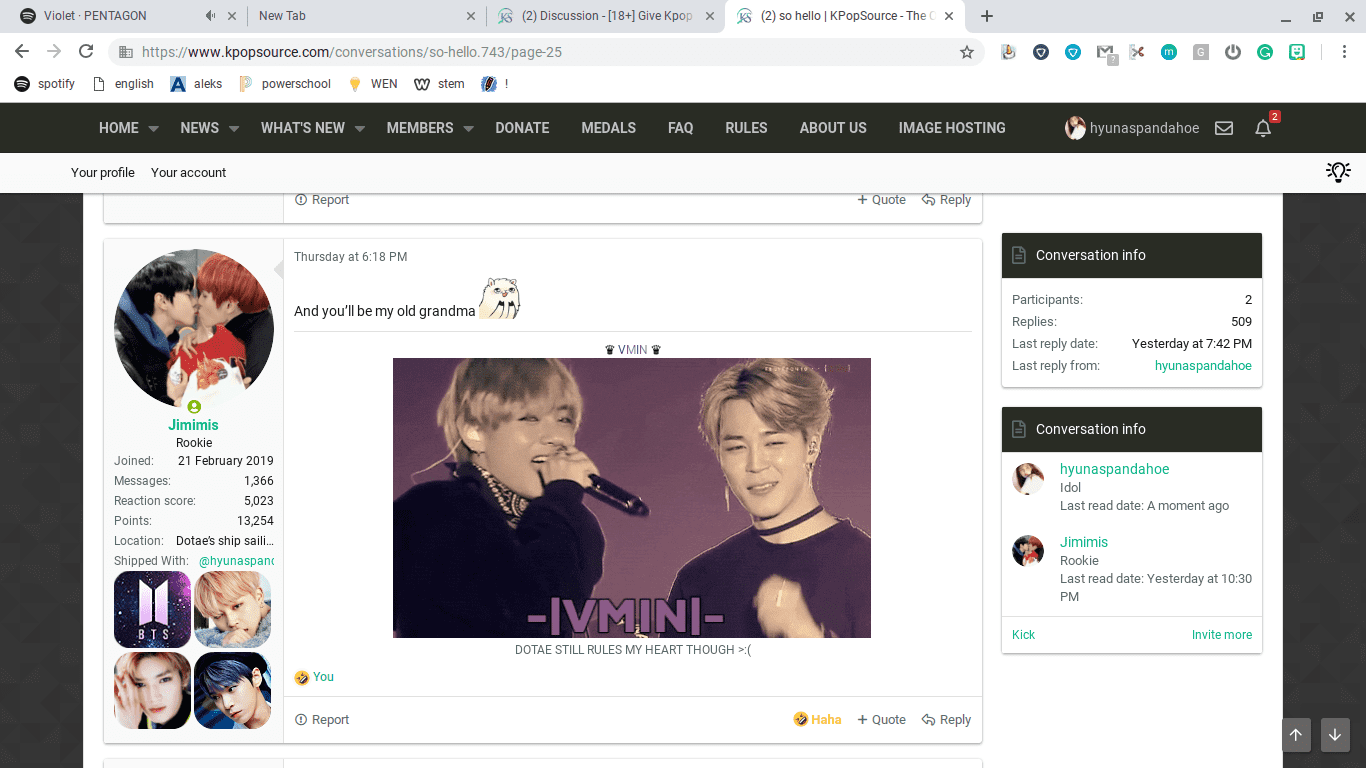This screenshot has height=768, width=1366.
Task: Toggle the lightbulb style switcher icon
Action: [1338, 172]
